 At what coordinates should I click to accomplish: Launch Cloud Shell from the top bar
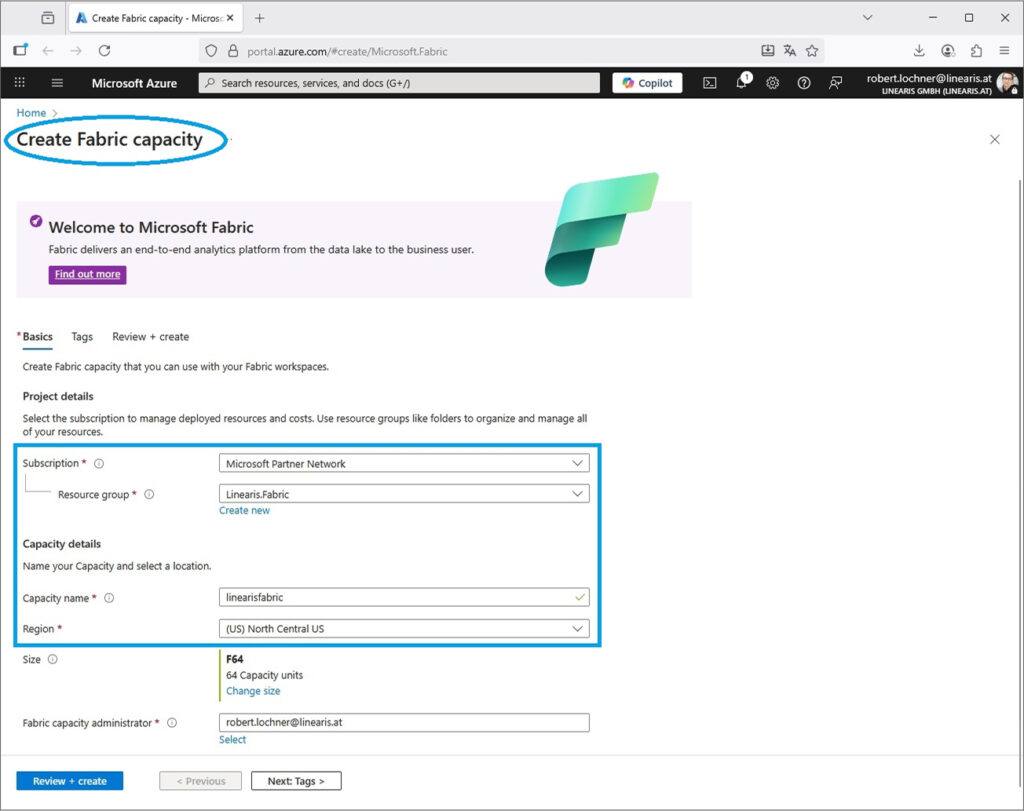coord(710,83)
